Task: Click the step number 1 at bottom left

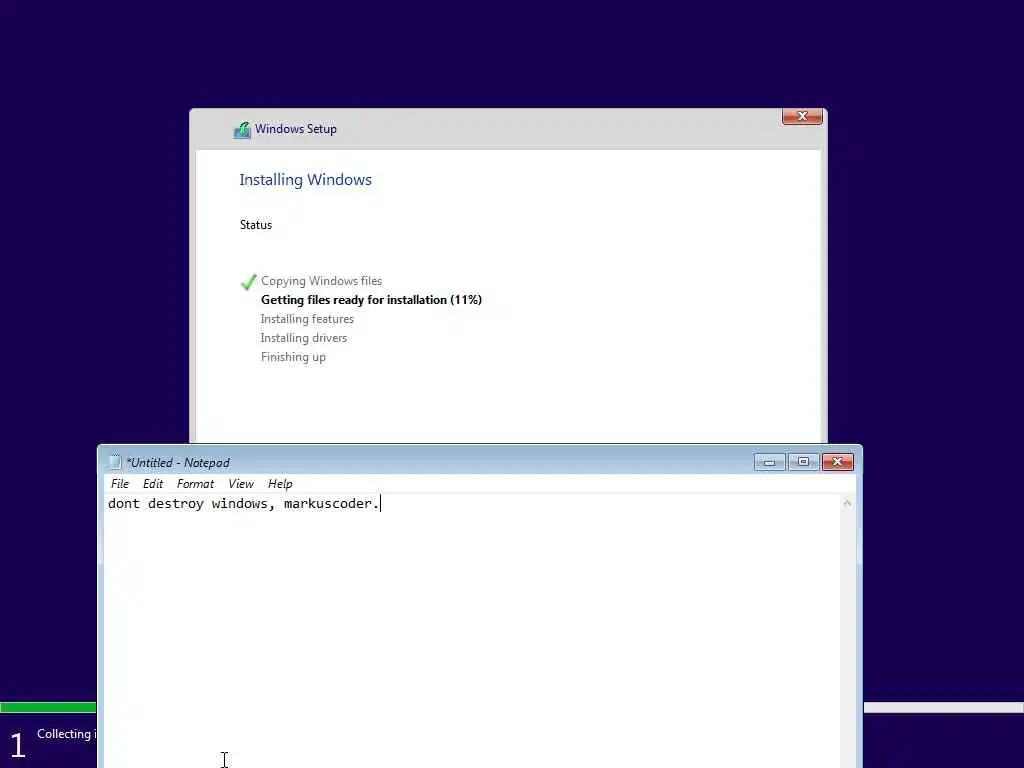Action: point(18,745)
